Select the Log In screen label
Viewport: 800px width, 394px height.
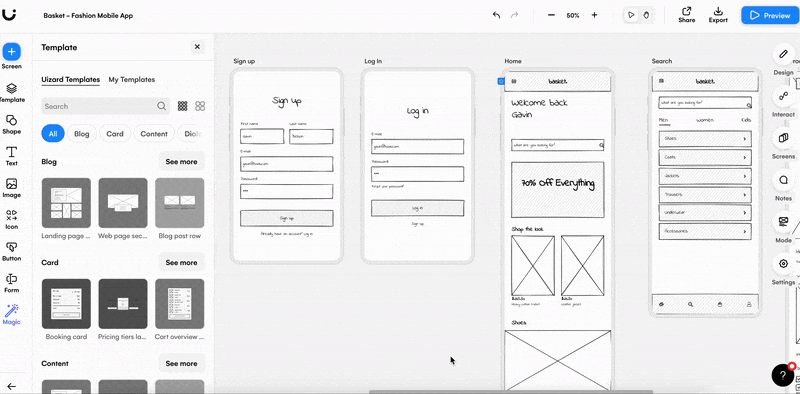[373, 61]
